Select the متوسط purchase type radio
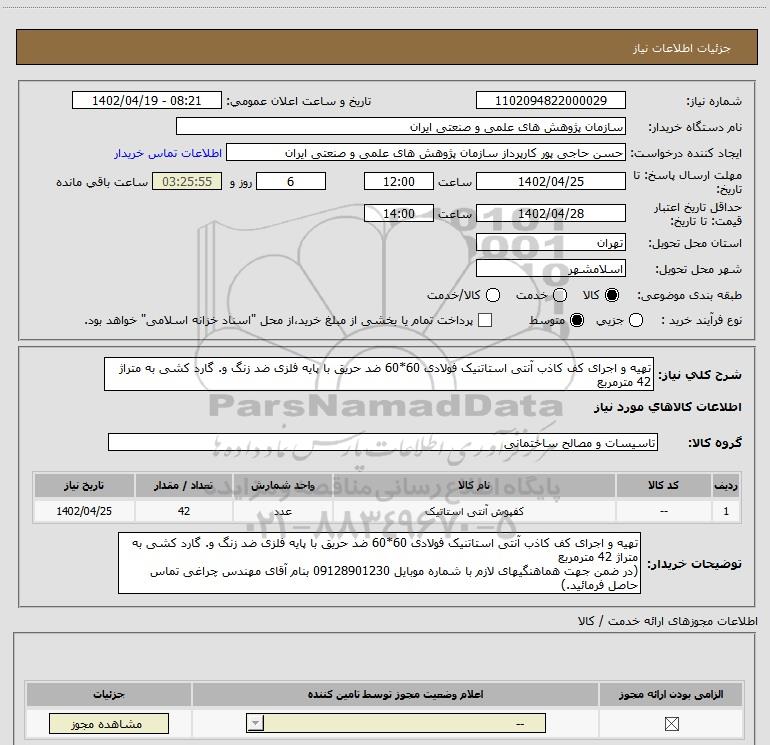770x745 pixels. [x=577, y=321]
